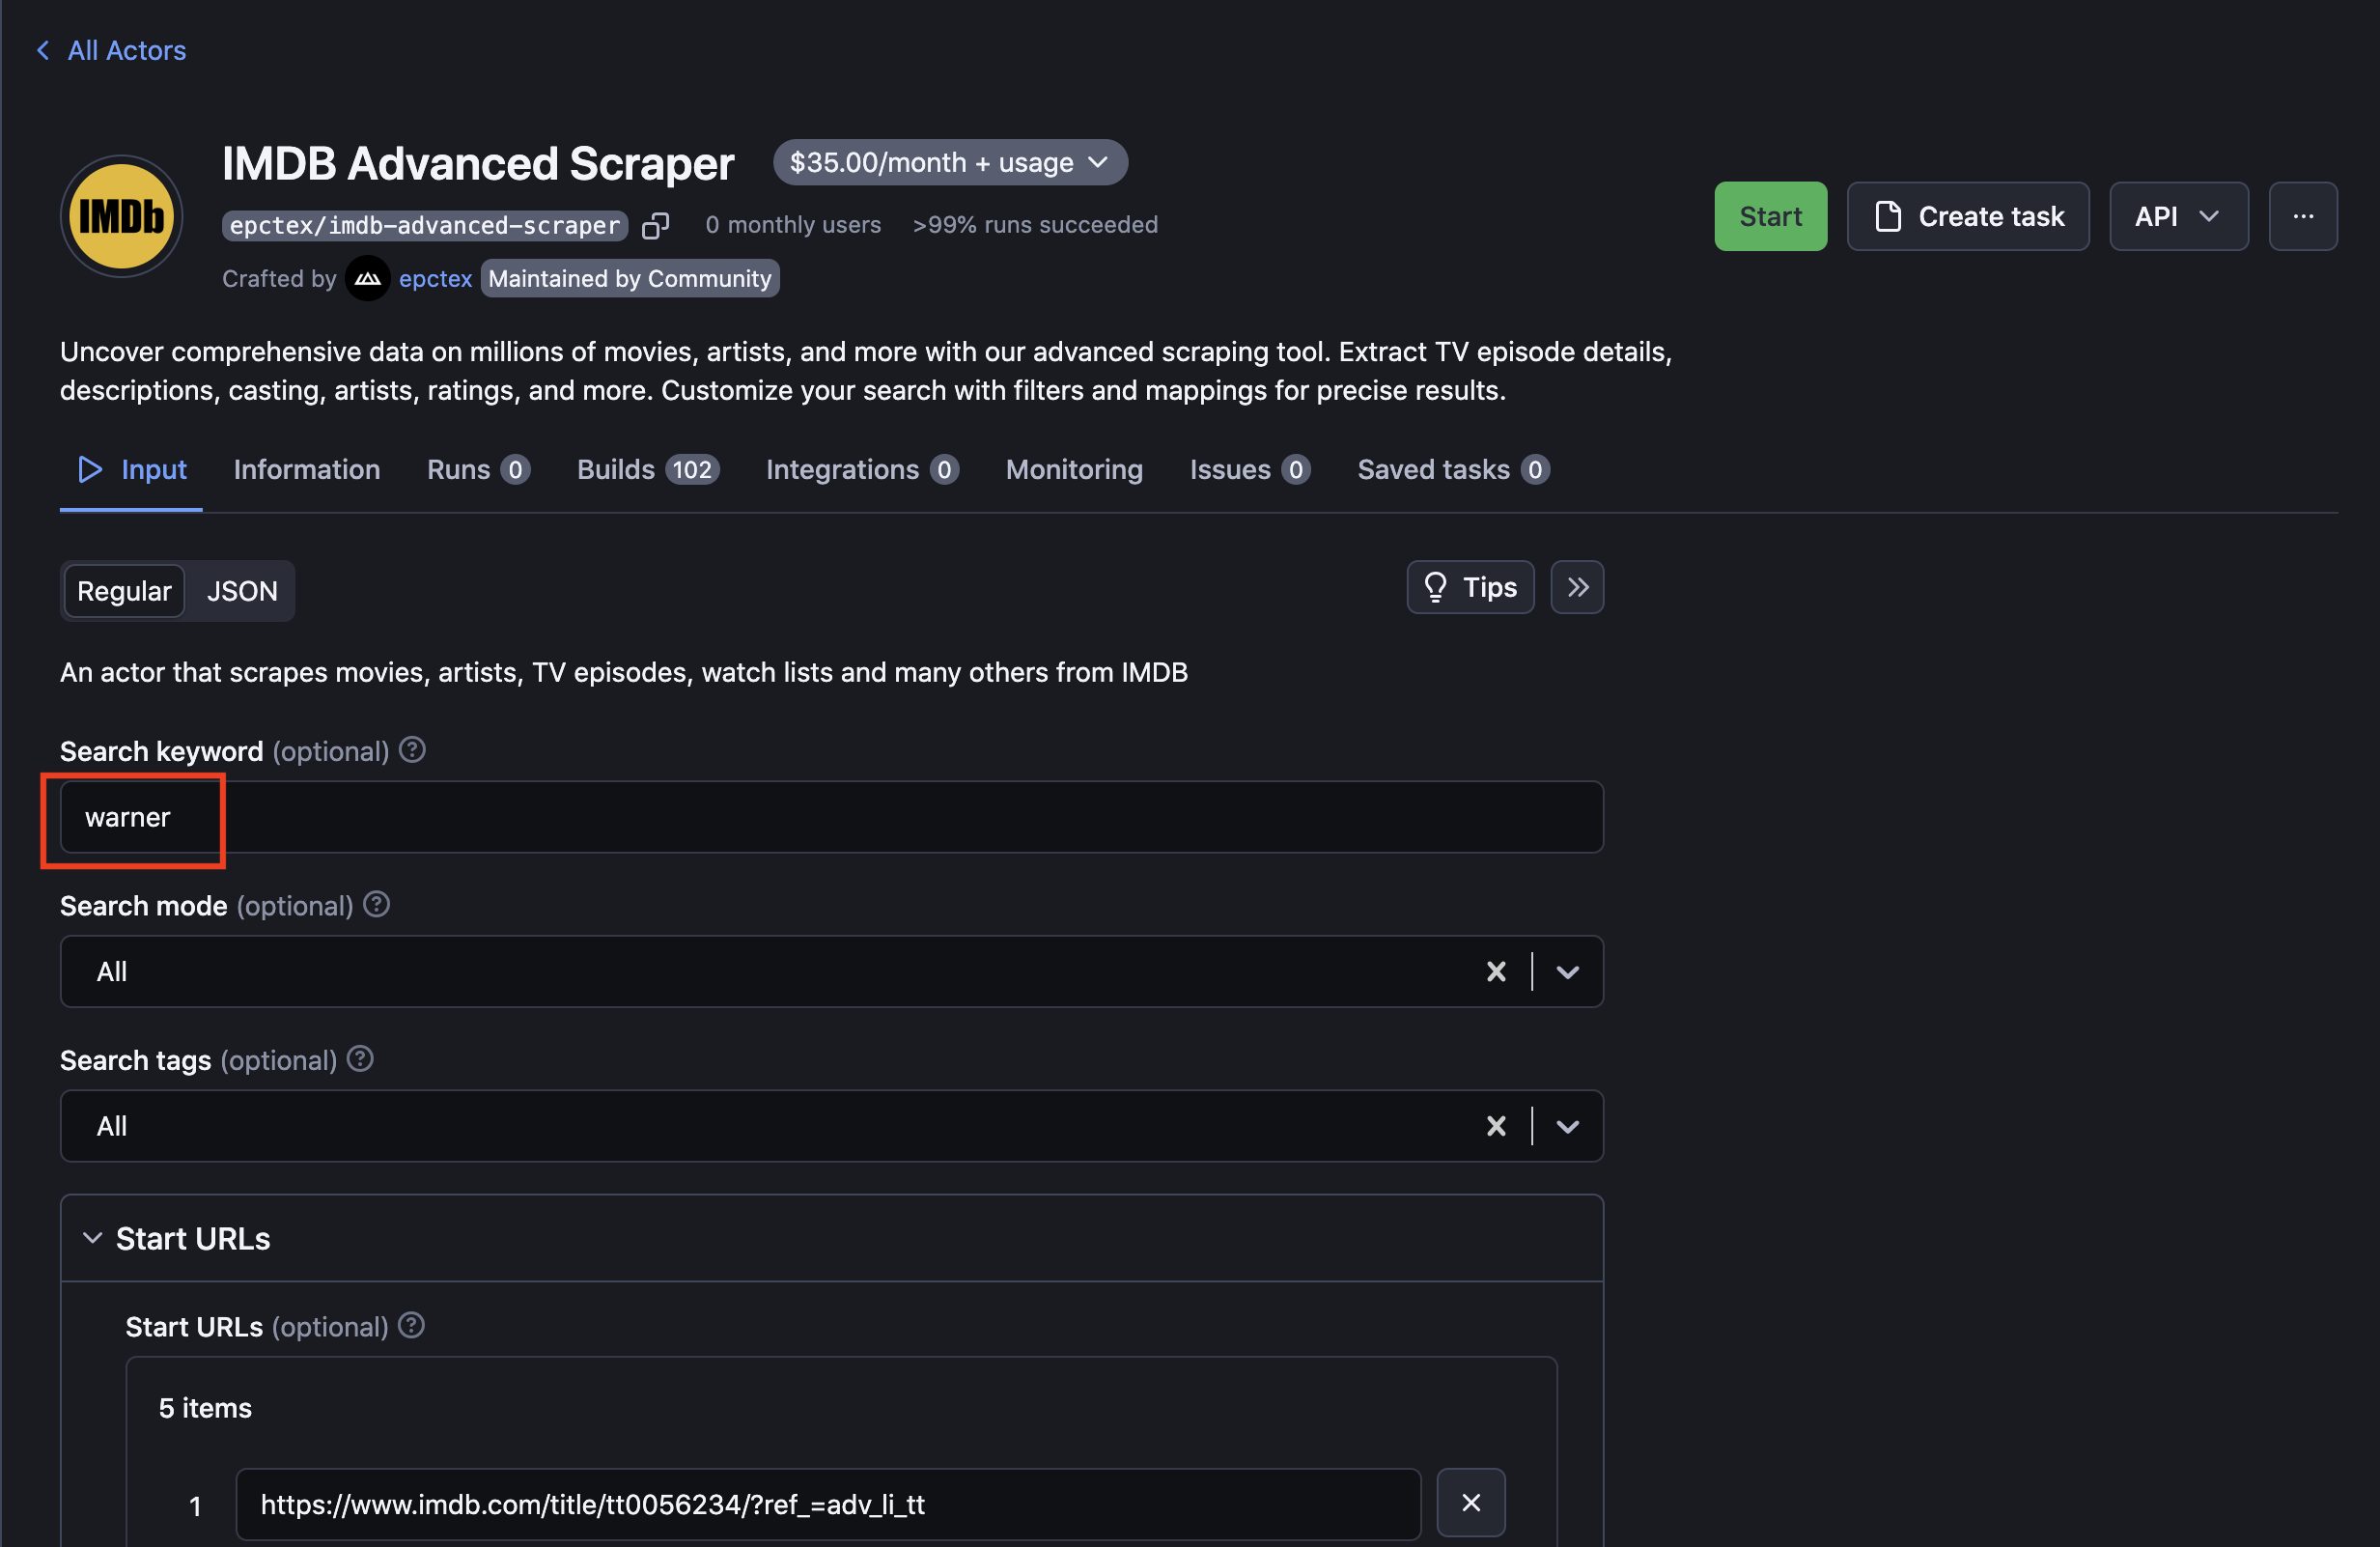Select the Regular input mode toggle

(124, 588)
